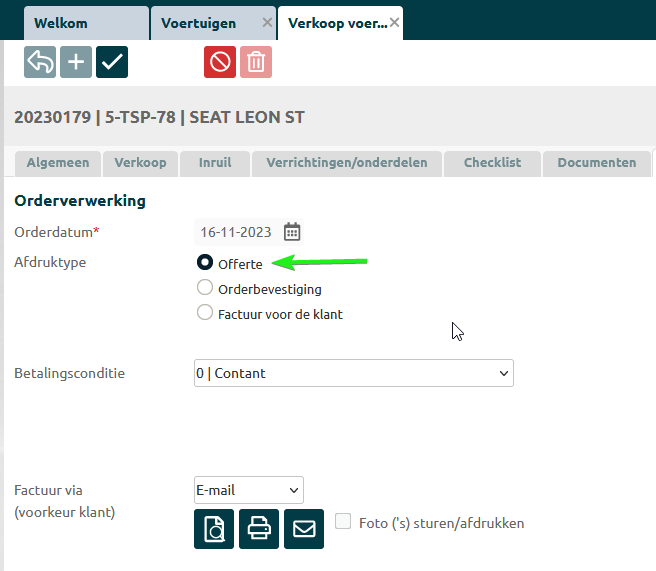Open the Factuur via E-mail dropdown
This screenshot has width=656, height=571.
(248, 490)
